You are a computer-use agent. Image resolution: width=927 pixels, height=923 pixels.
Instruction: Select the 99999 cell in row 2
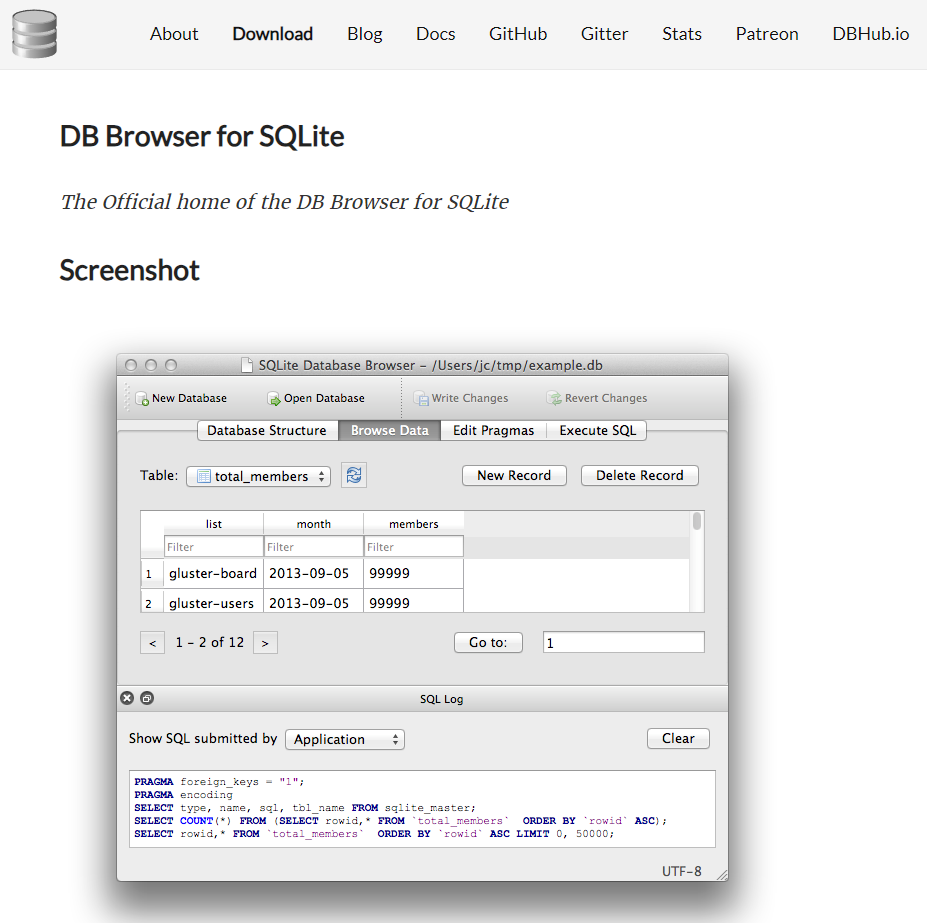point(413,602)
